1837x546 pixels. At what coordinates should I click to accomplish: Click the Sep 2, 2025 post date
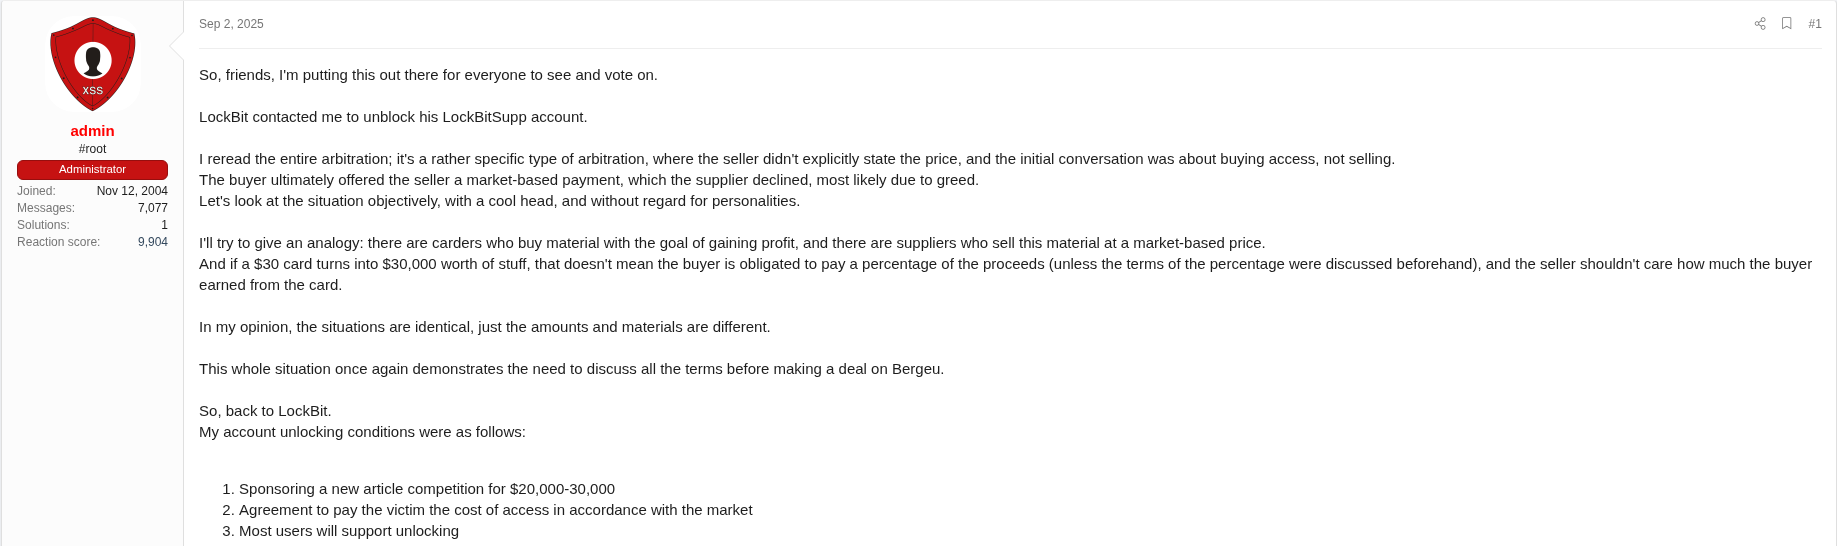pyautogui.click(x=231, y=24)
